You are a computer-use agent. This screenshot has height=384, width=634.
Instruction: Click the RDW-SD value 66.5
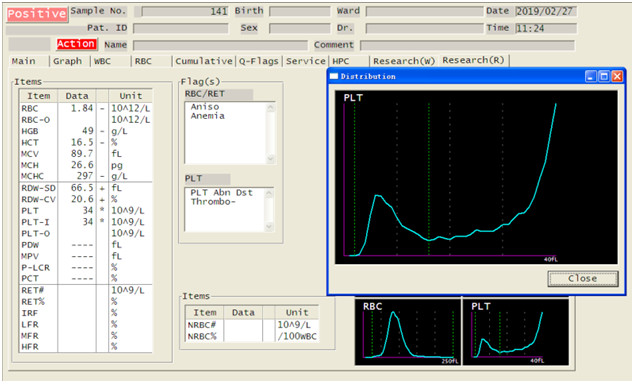[x=82, y=188]
